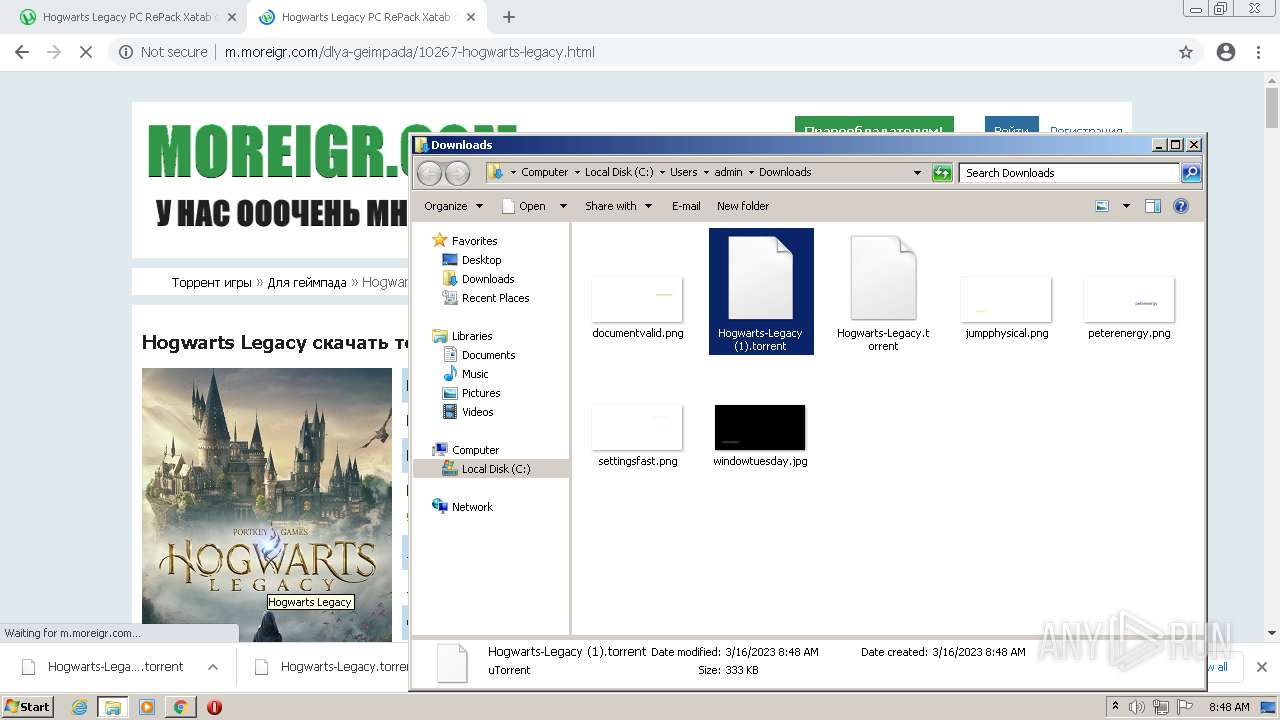Click the refresh icon beside address bar

[942, 173]
